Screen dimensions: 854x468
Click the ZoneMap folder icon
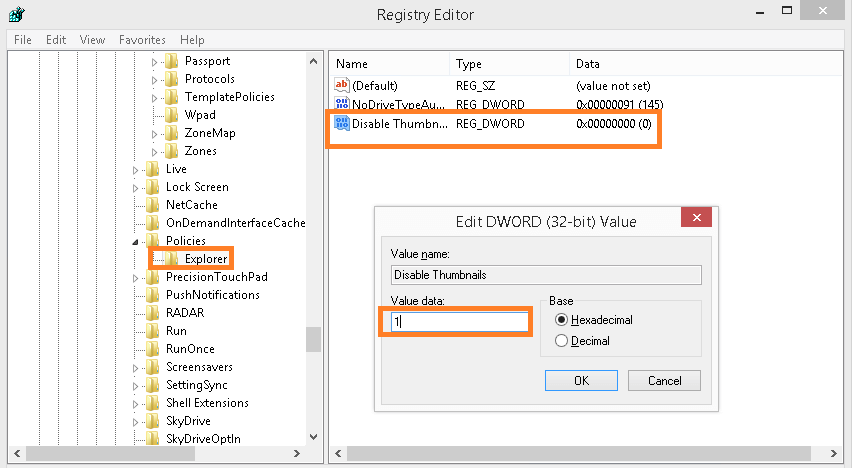(x=172, y=133)
